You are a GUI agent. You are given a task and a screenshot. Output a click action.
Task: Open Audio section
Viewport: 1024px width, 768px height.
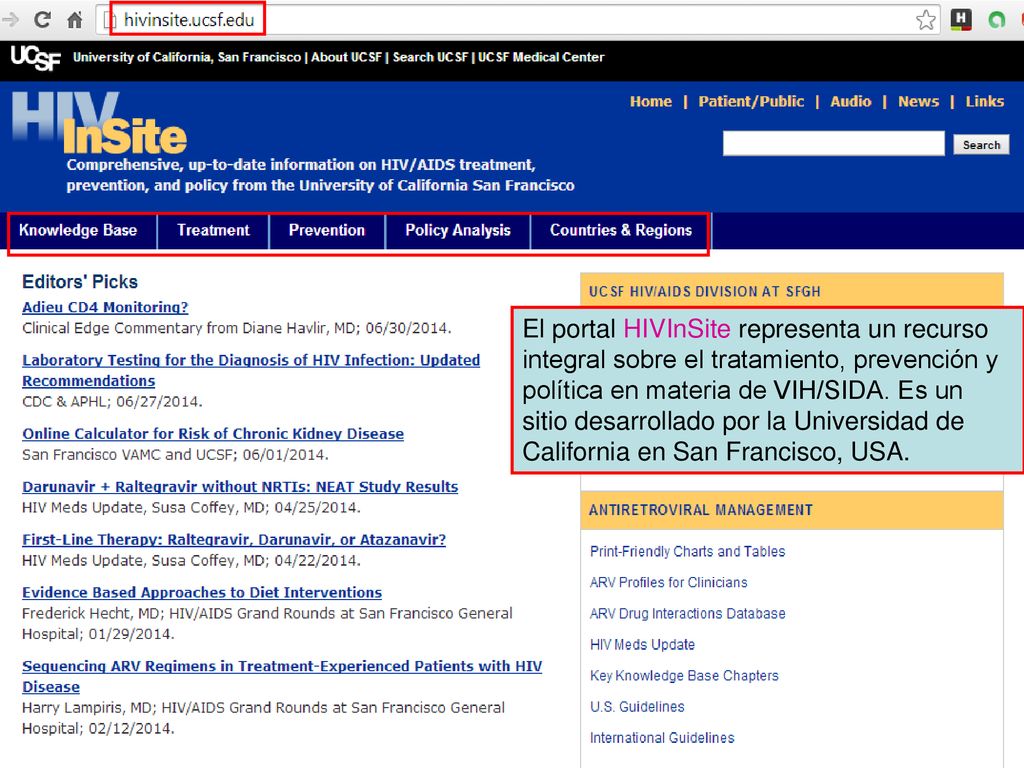pyautogui.click(x=851, y=101)
